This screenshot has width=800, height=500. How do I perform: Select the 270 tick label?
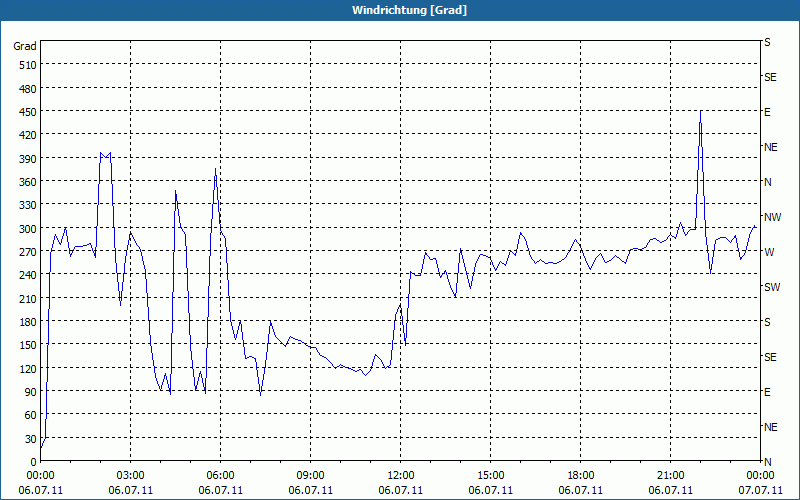28,252
